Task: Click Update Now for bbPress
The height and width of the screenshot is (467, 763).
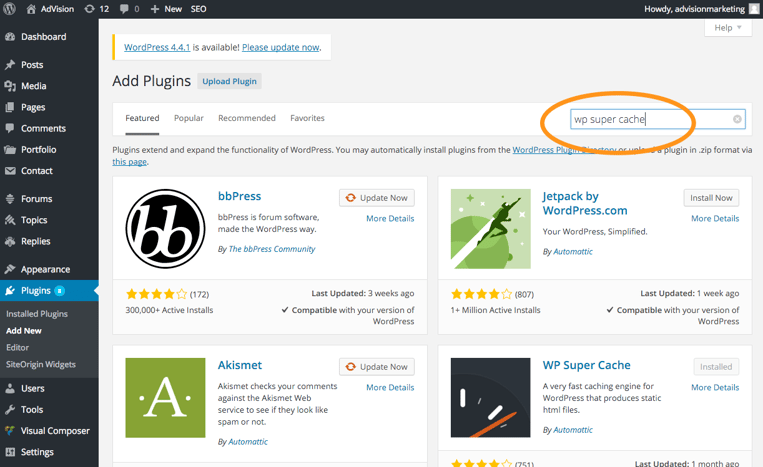Action: [377, 198]
